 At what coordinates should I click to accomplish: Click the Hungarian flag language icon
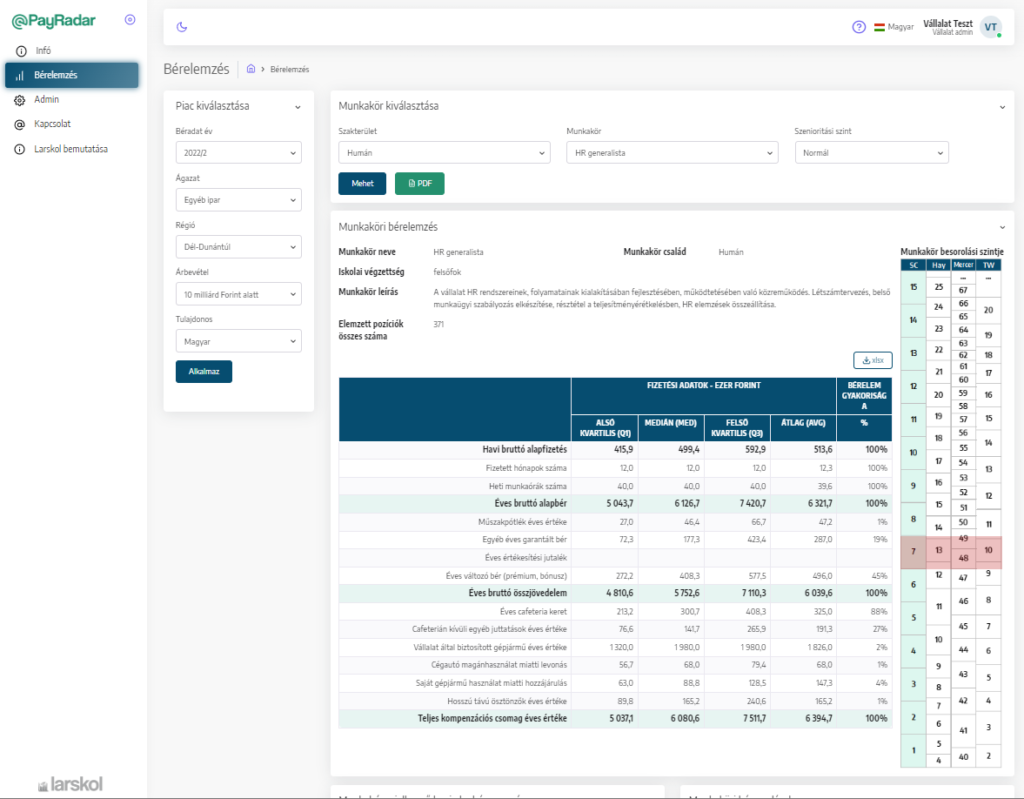880,27
